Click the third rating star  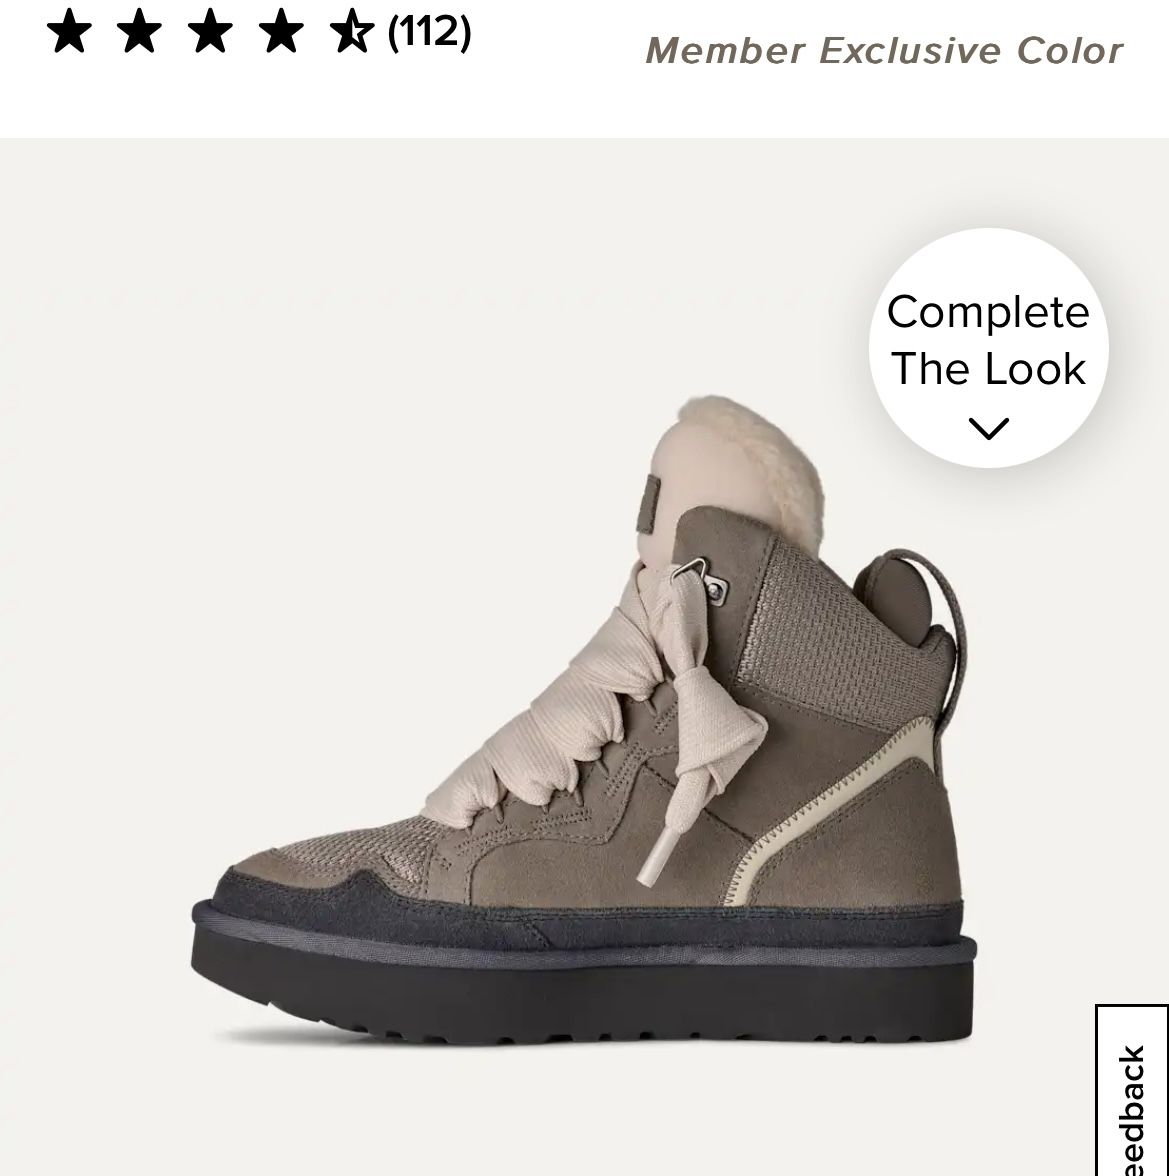click(x=210, y=33)
